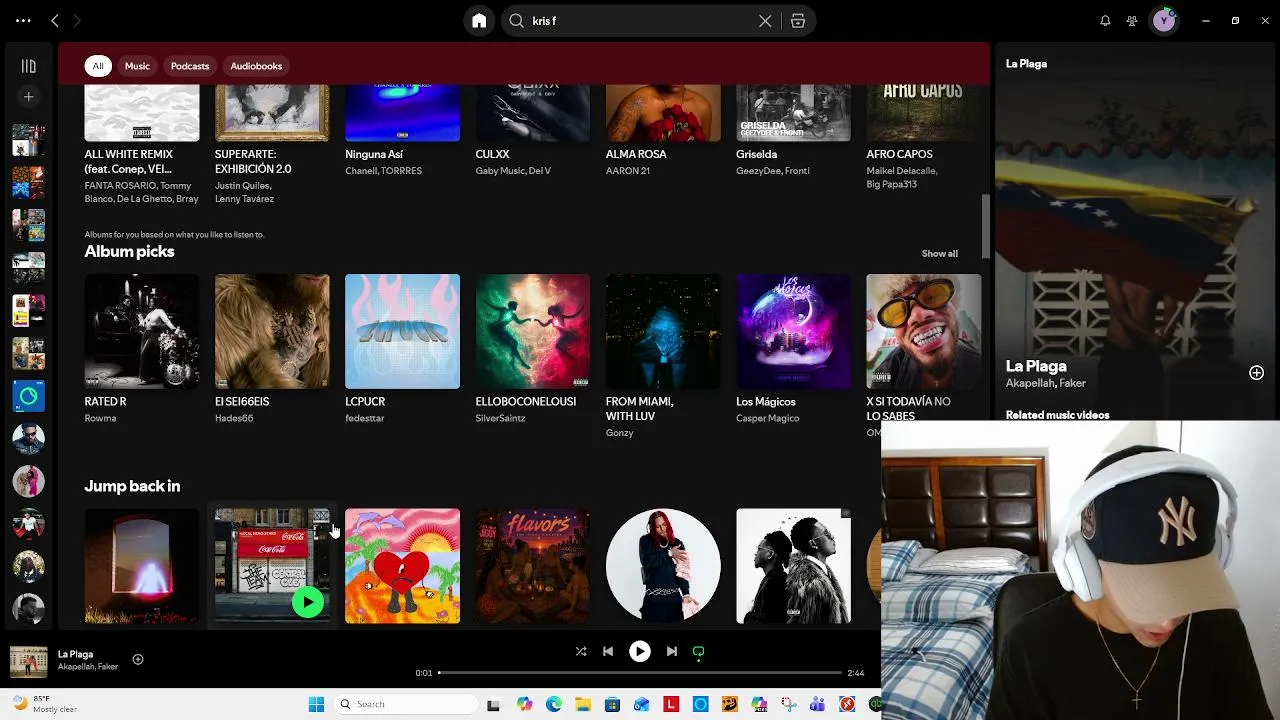Select the All filter chip
The image size is (1280, 720).
(98, 66)
